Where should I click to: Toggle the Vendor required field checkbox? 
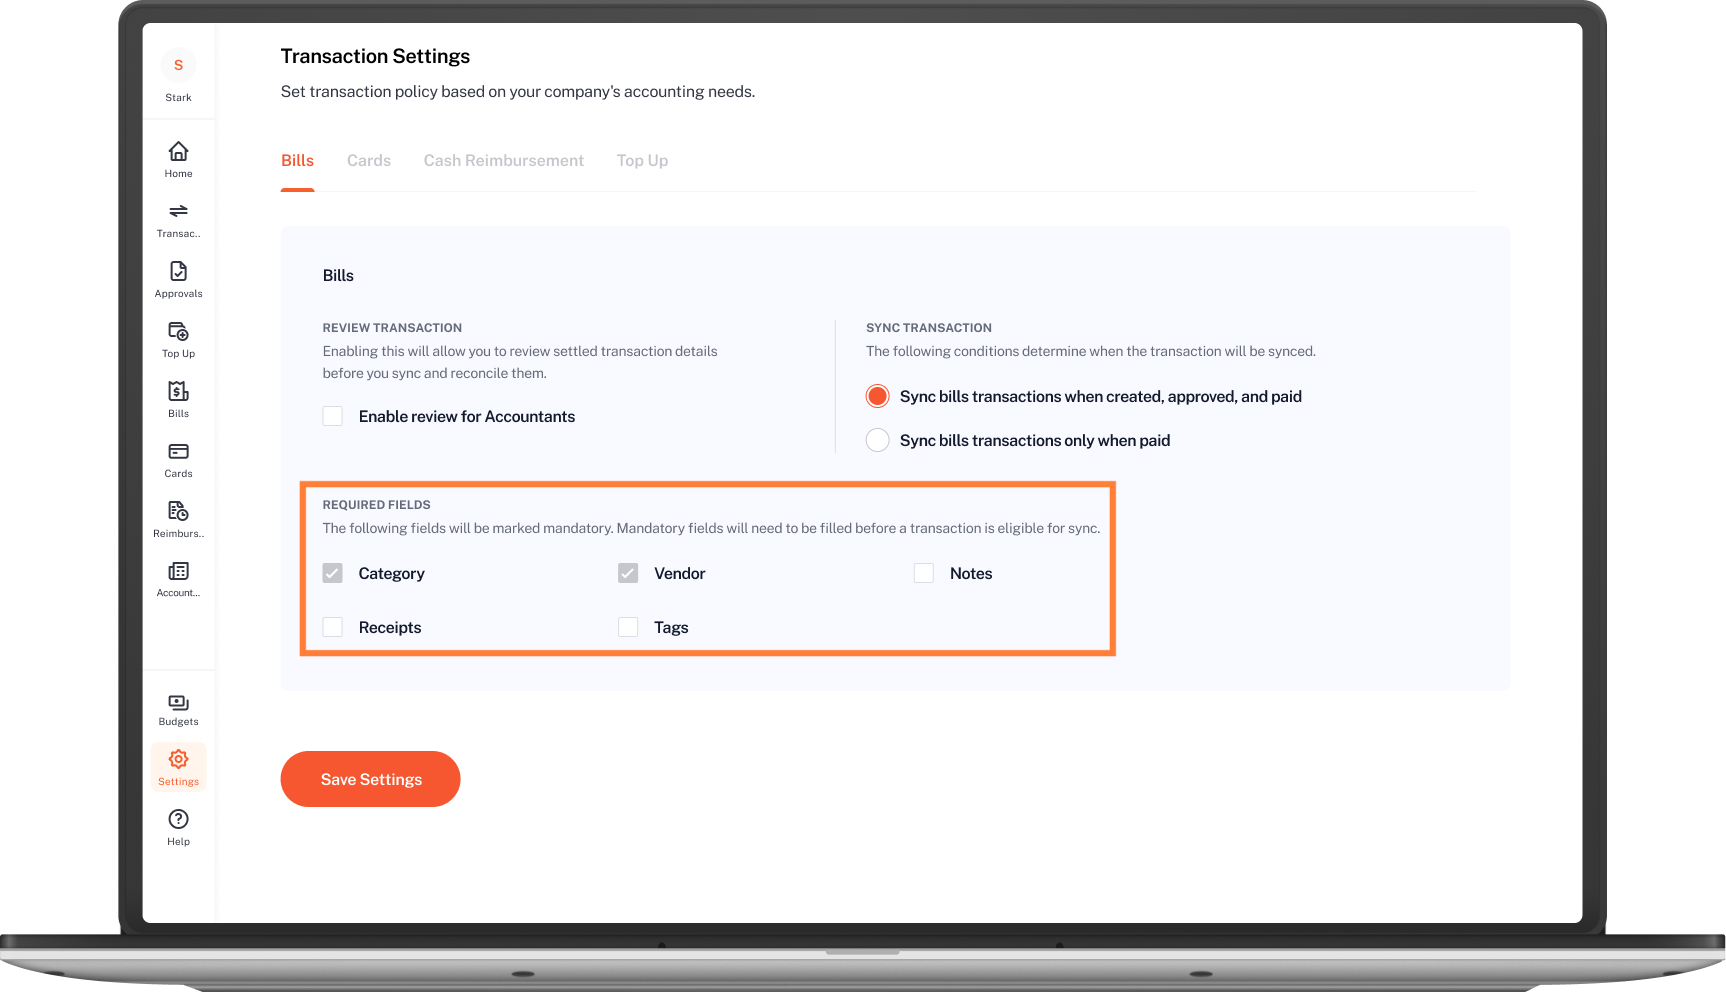pyautogui.click(x=628, y=573)
